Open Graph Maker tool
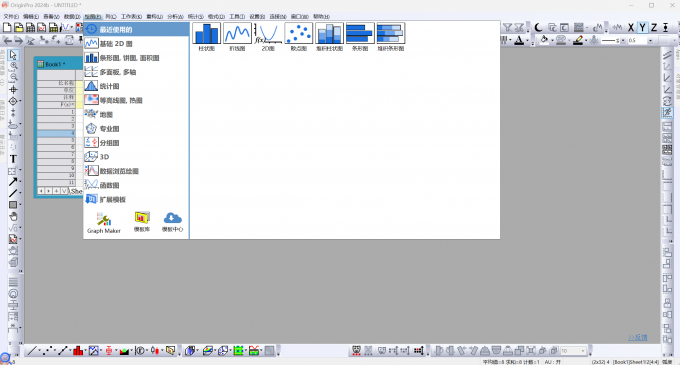This screenshot has width=680, height=365. click(104, 223)
